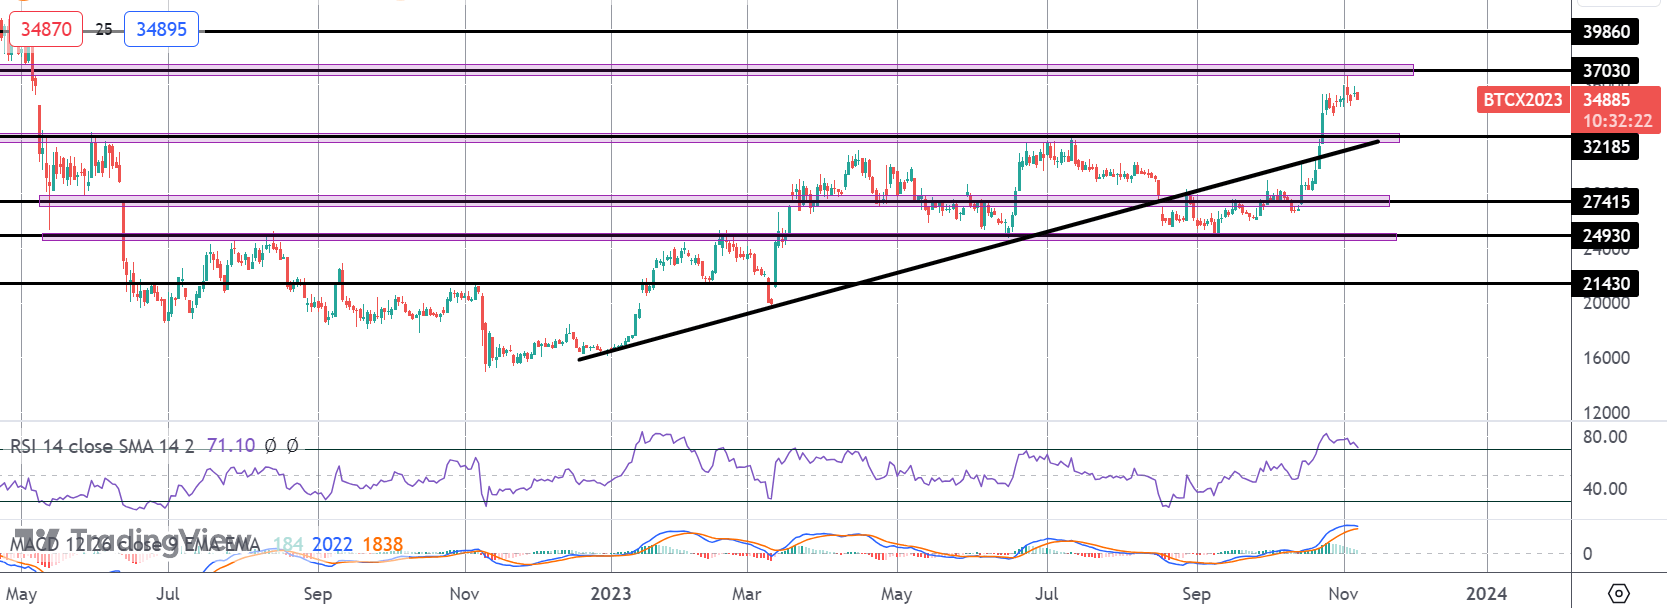The image size is (1667, 608).
Task: Click the signal value 1838
Action: [x=382, y=545]
